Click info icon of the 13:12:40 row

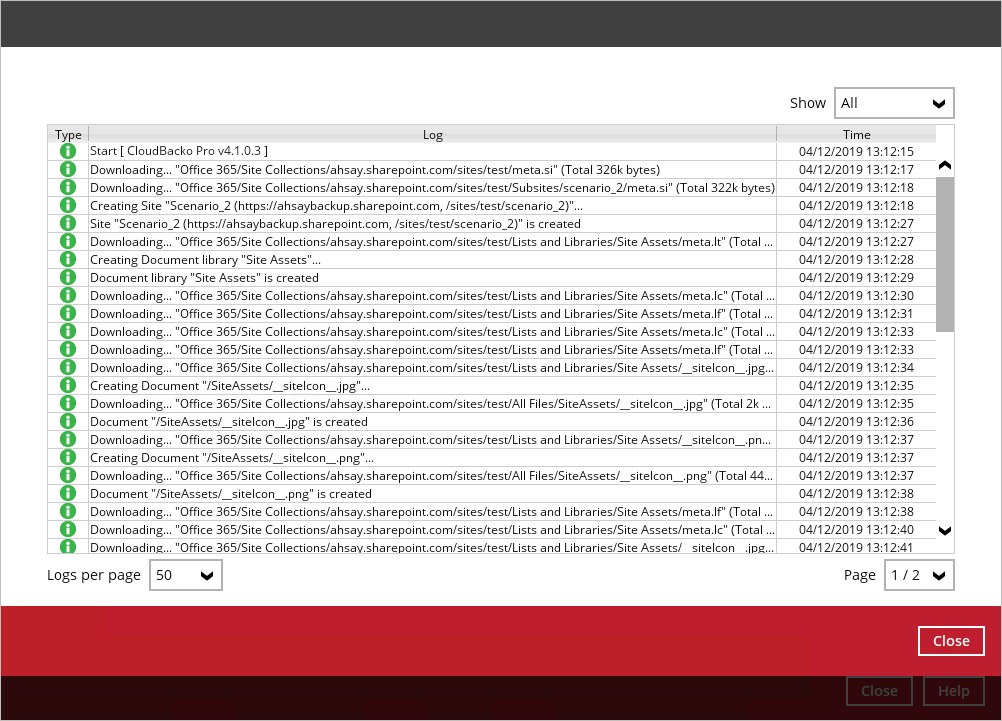point(68,529)
